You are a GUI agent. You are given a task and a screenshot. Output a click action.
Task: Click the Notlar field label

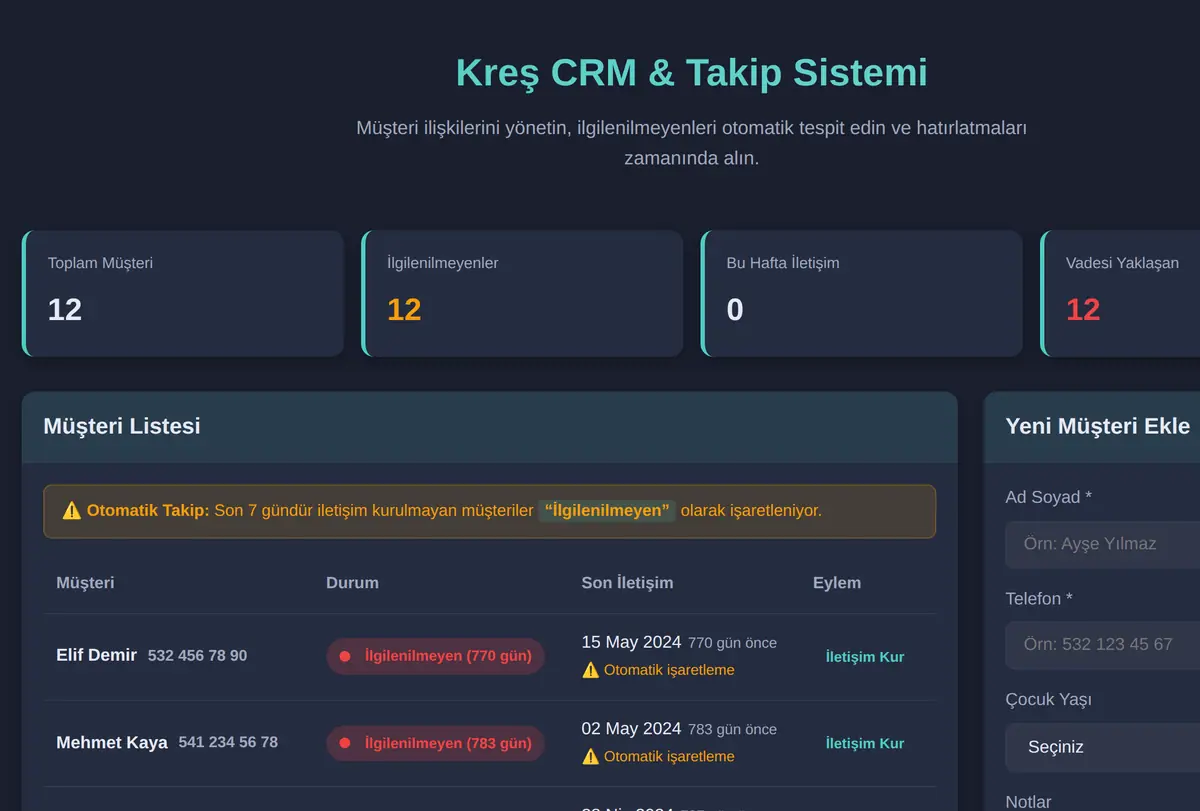pos(1028,801)
